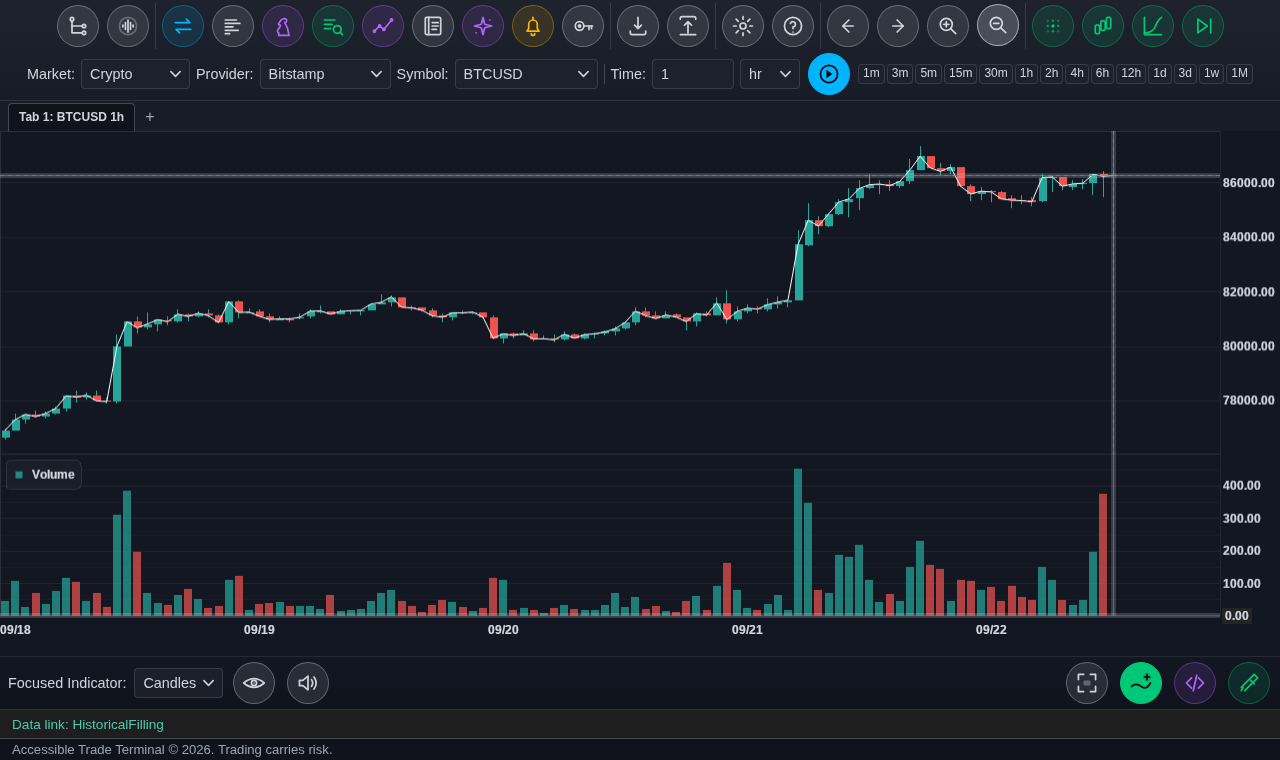Viewport: 1280px width, 760px height.
Task: Click the green dotted grid icon
Action: [1053, 26]
